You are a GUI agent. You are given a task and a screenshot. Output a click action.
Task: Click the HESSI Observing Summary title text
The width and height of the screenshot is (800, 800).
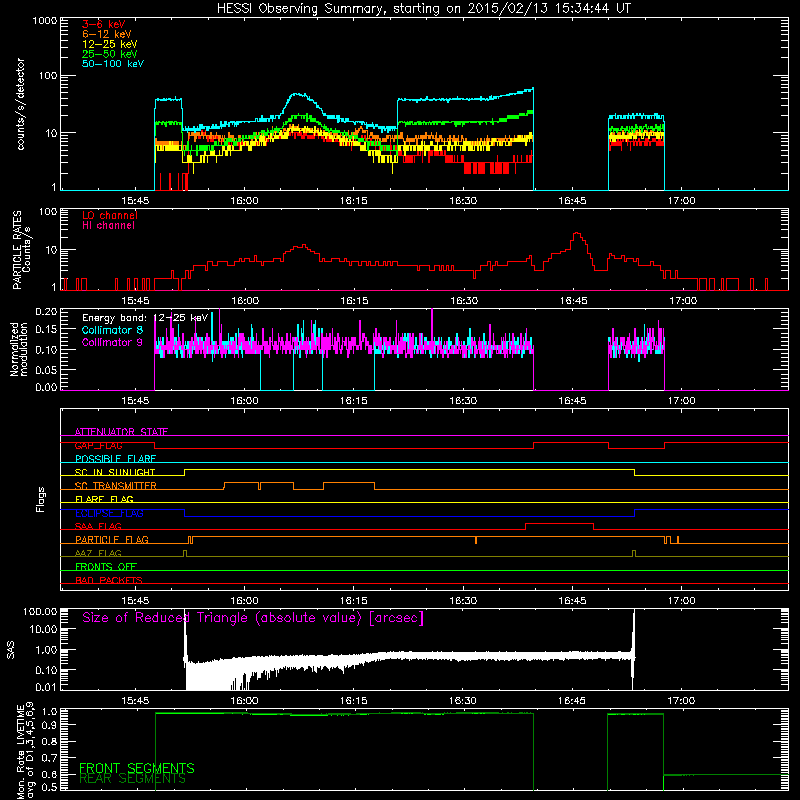[424, 9]
